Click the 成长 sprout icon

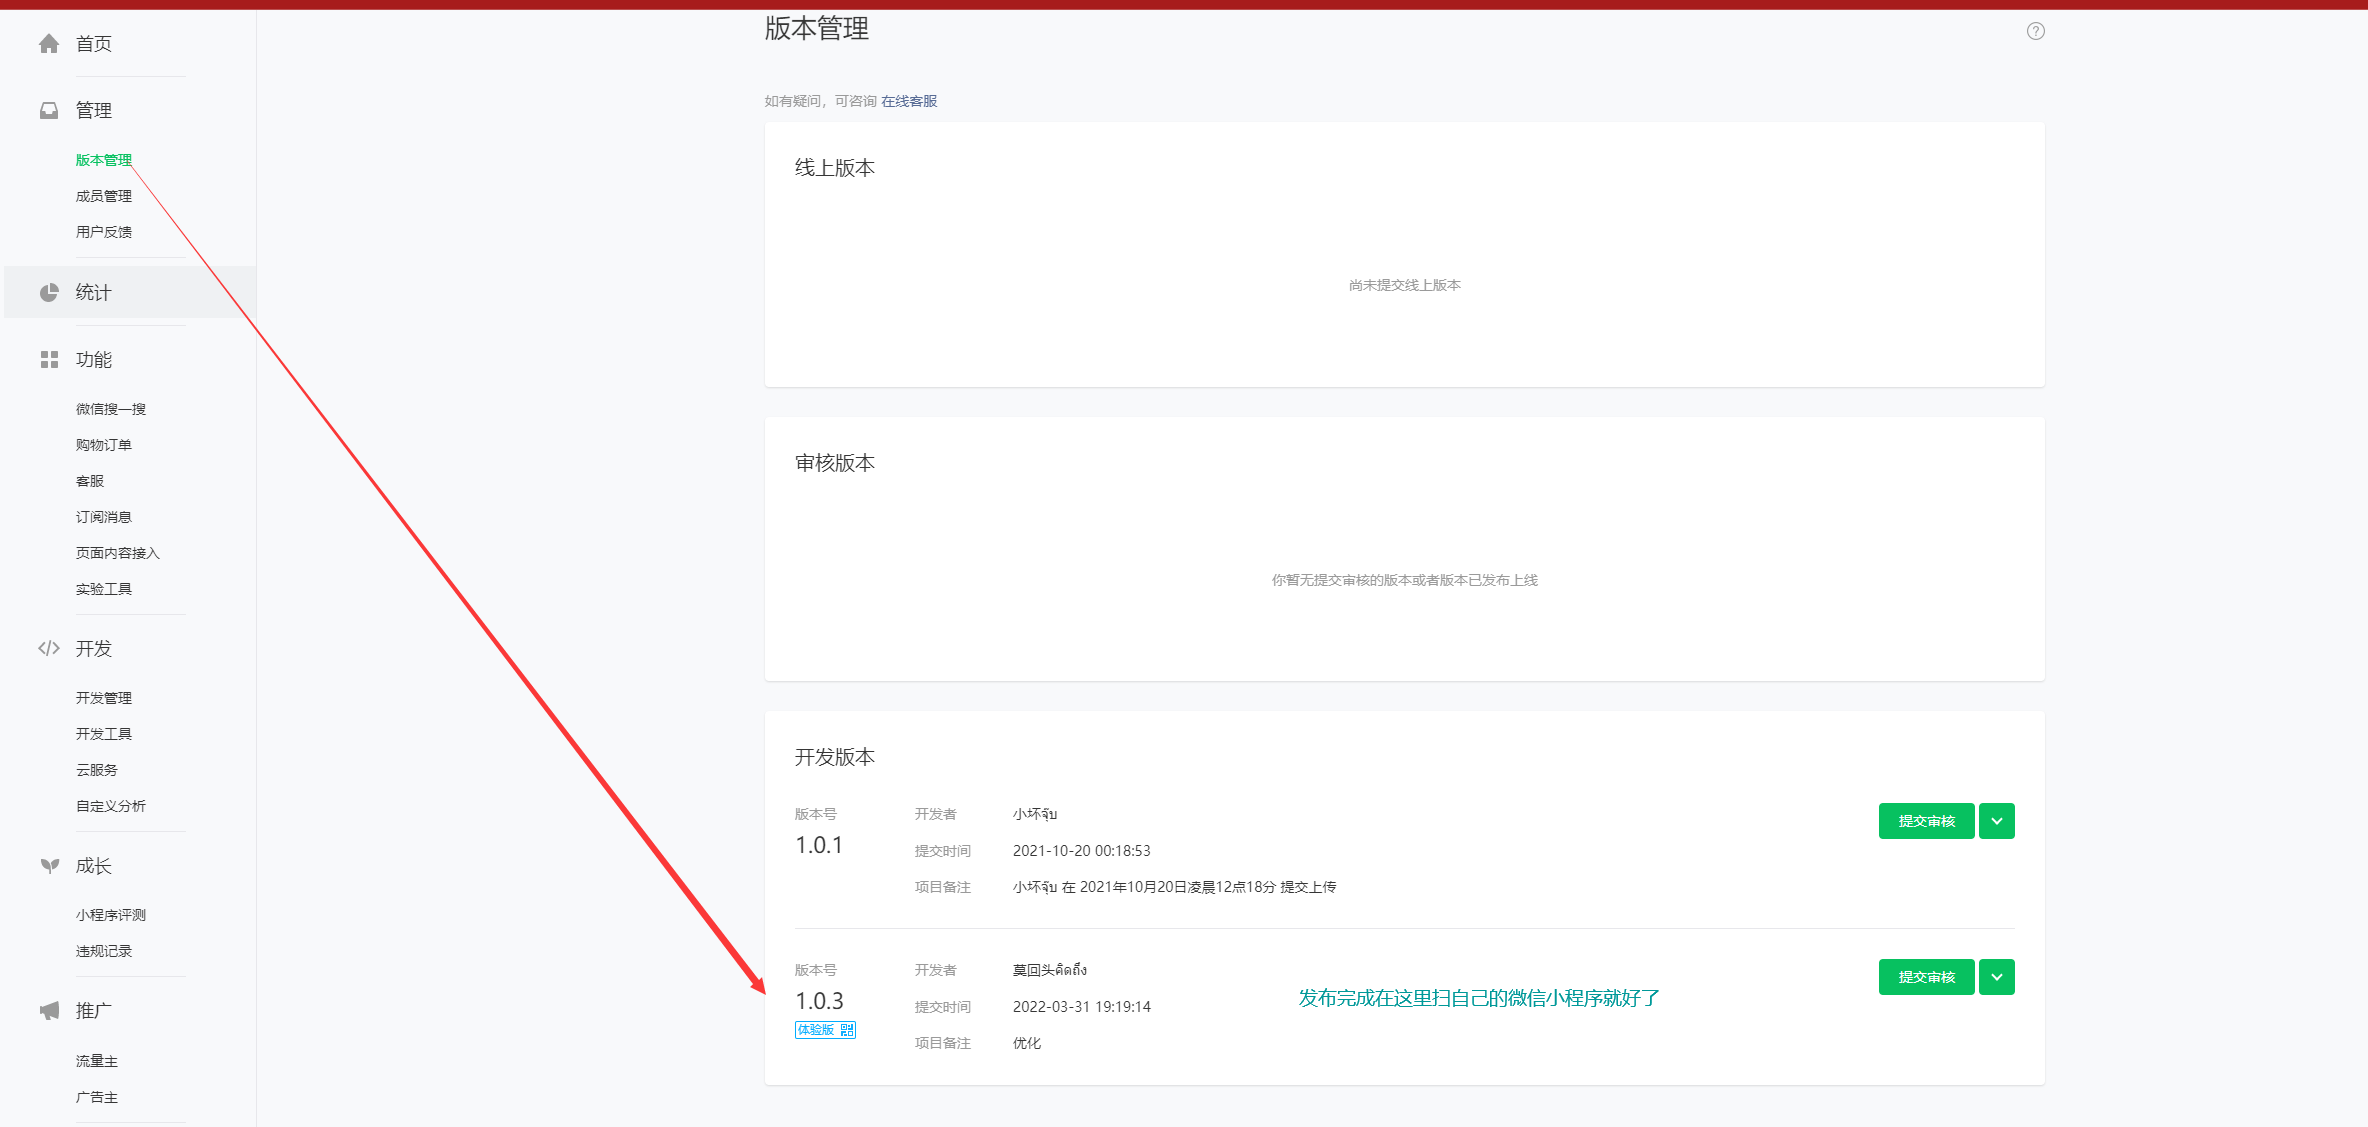pyautogui.click(x=49, y=866)
